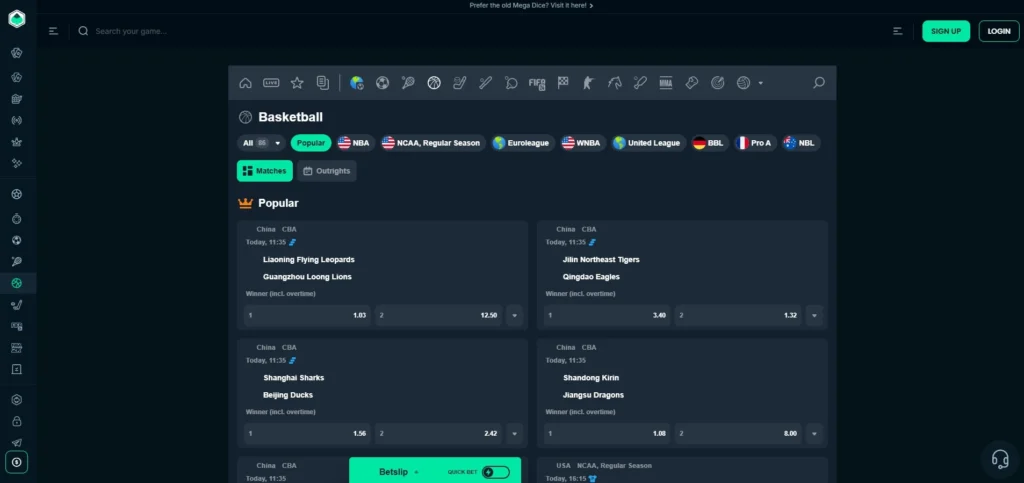
Task: Select the Pro A league filter
Action: [x=755, y=143]
